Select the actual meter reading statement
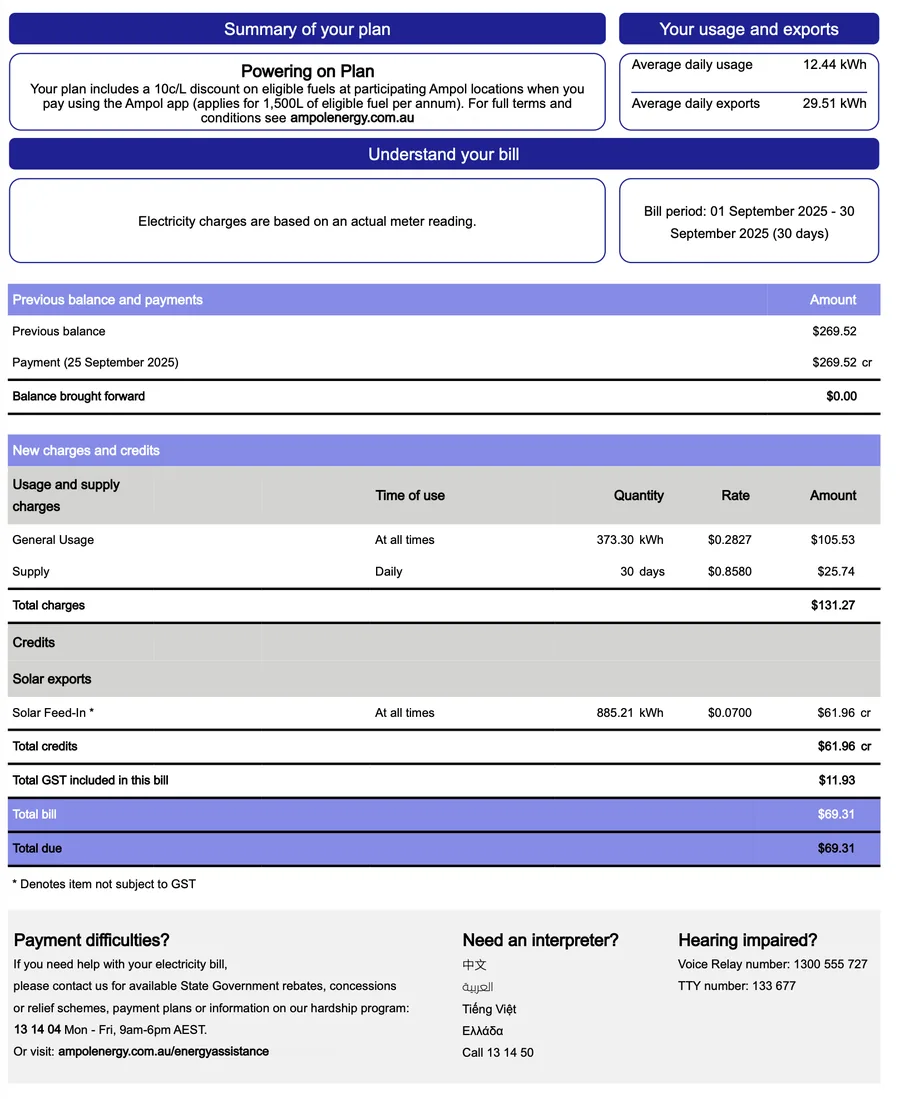 (x=307, y=221)
